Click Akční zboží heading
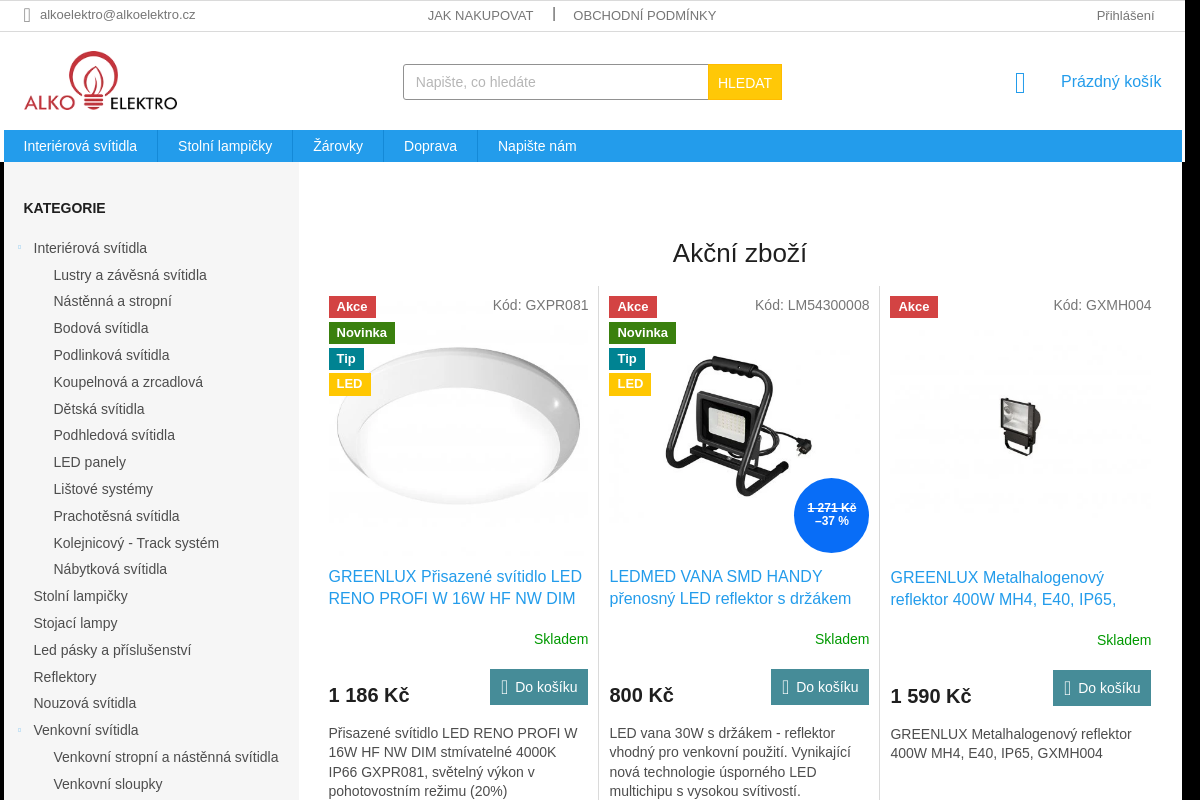1200x800 pixels. (x=740, y=253)
